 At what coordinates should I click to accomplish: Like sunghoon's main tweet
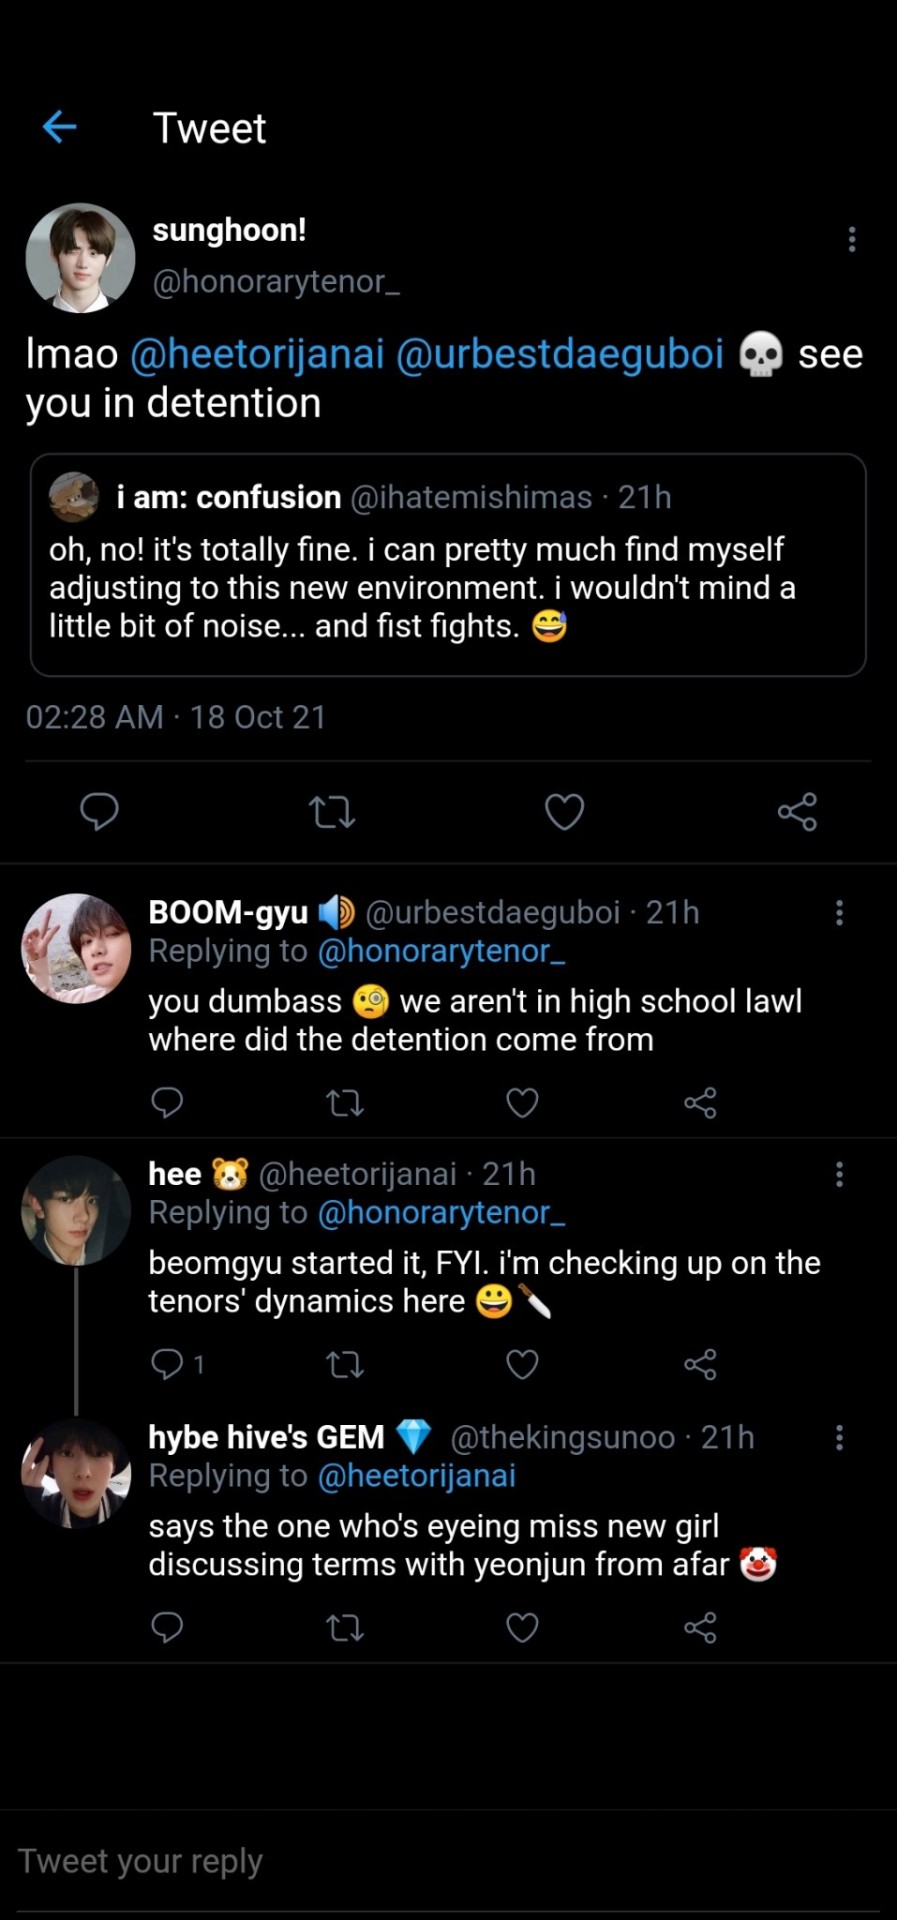[x=564, y=812]
